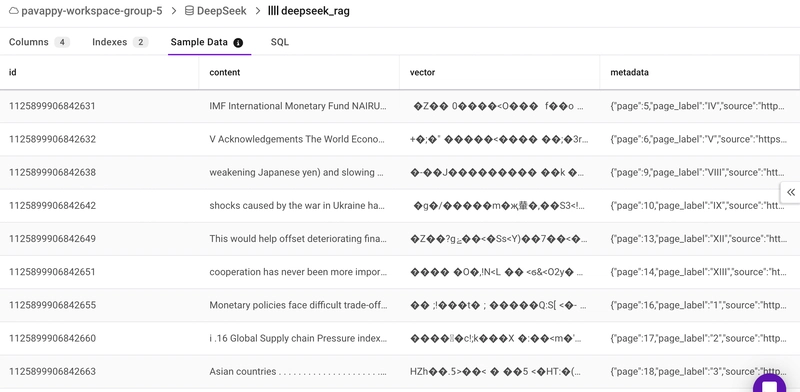Open the Columns tab
The image size is (800, 392).
click(39, 42)
